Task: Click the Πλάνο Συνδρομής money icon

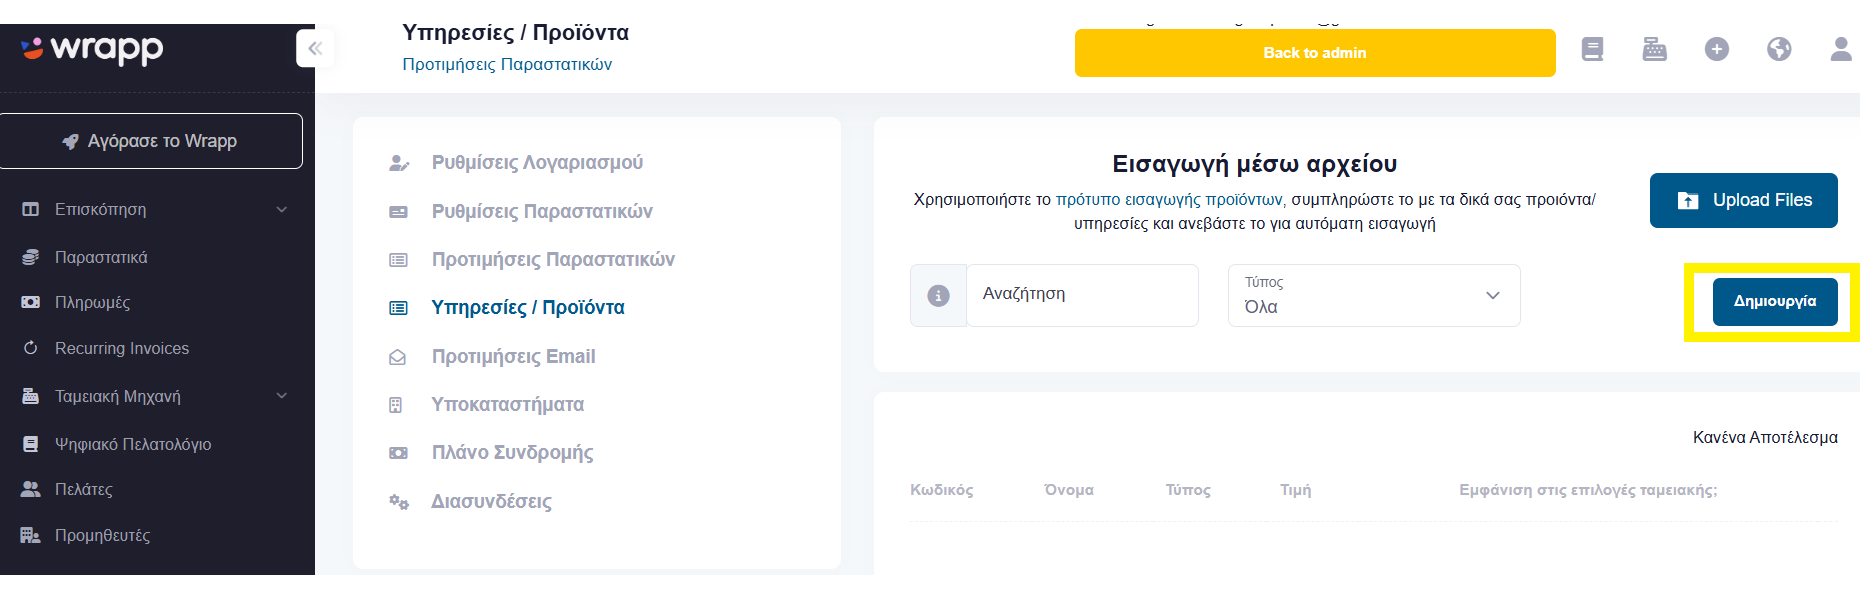Action: click(x=398, y=453)
